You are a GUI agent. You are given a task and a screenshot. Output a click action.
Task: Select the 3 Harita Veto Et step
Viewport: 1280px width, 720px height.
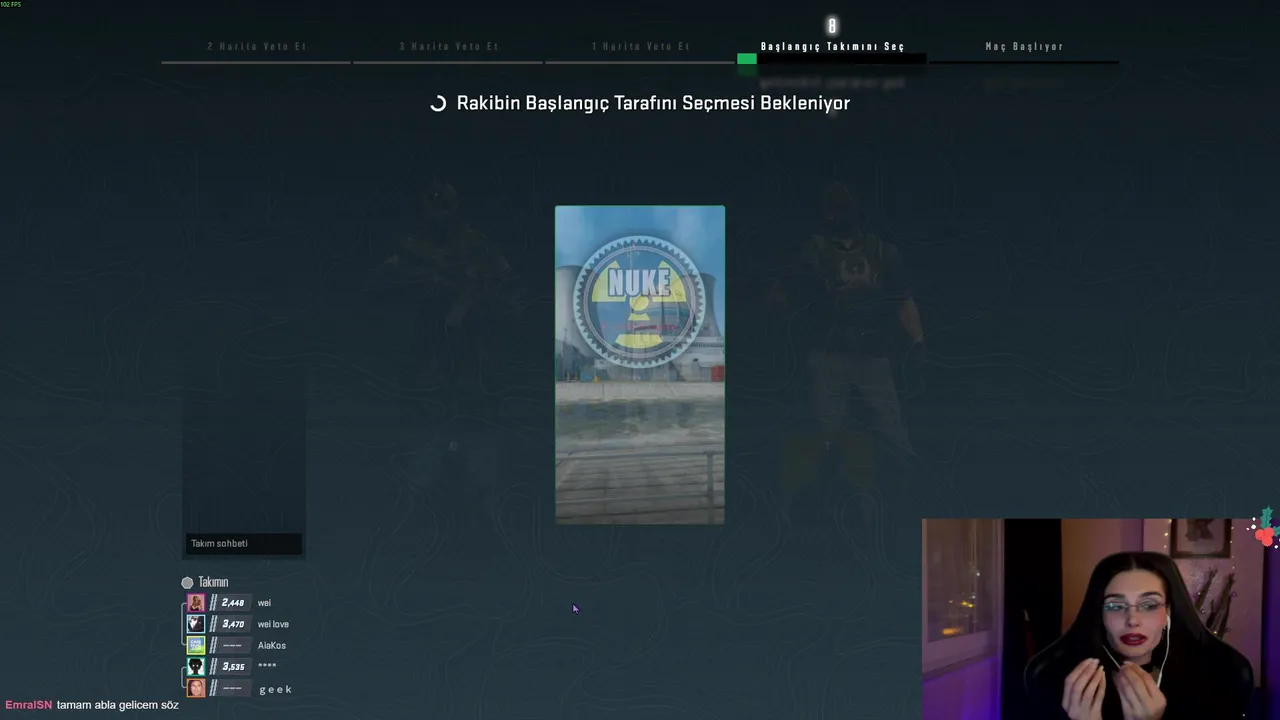point(448,47)
